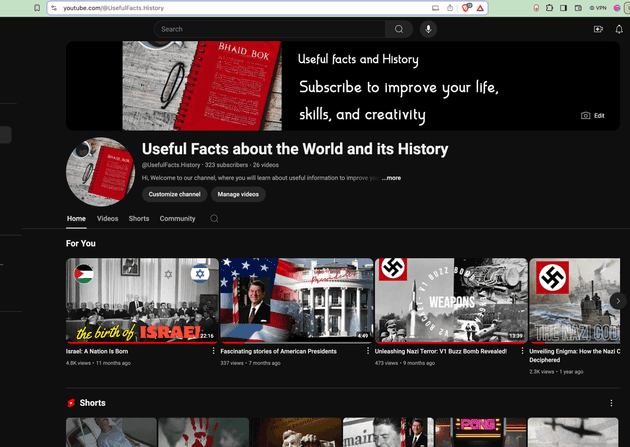The height and width of the screenshot is (447, 630).
Task: Click the red Shorts logo icon
Action: [71, 403]
